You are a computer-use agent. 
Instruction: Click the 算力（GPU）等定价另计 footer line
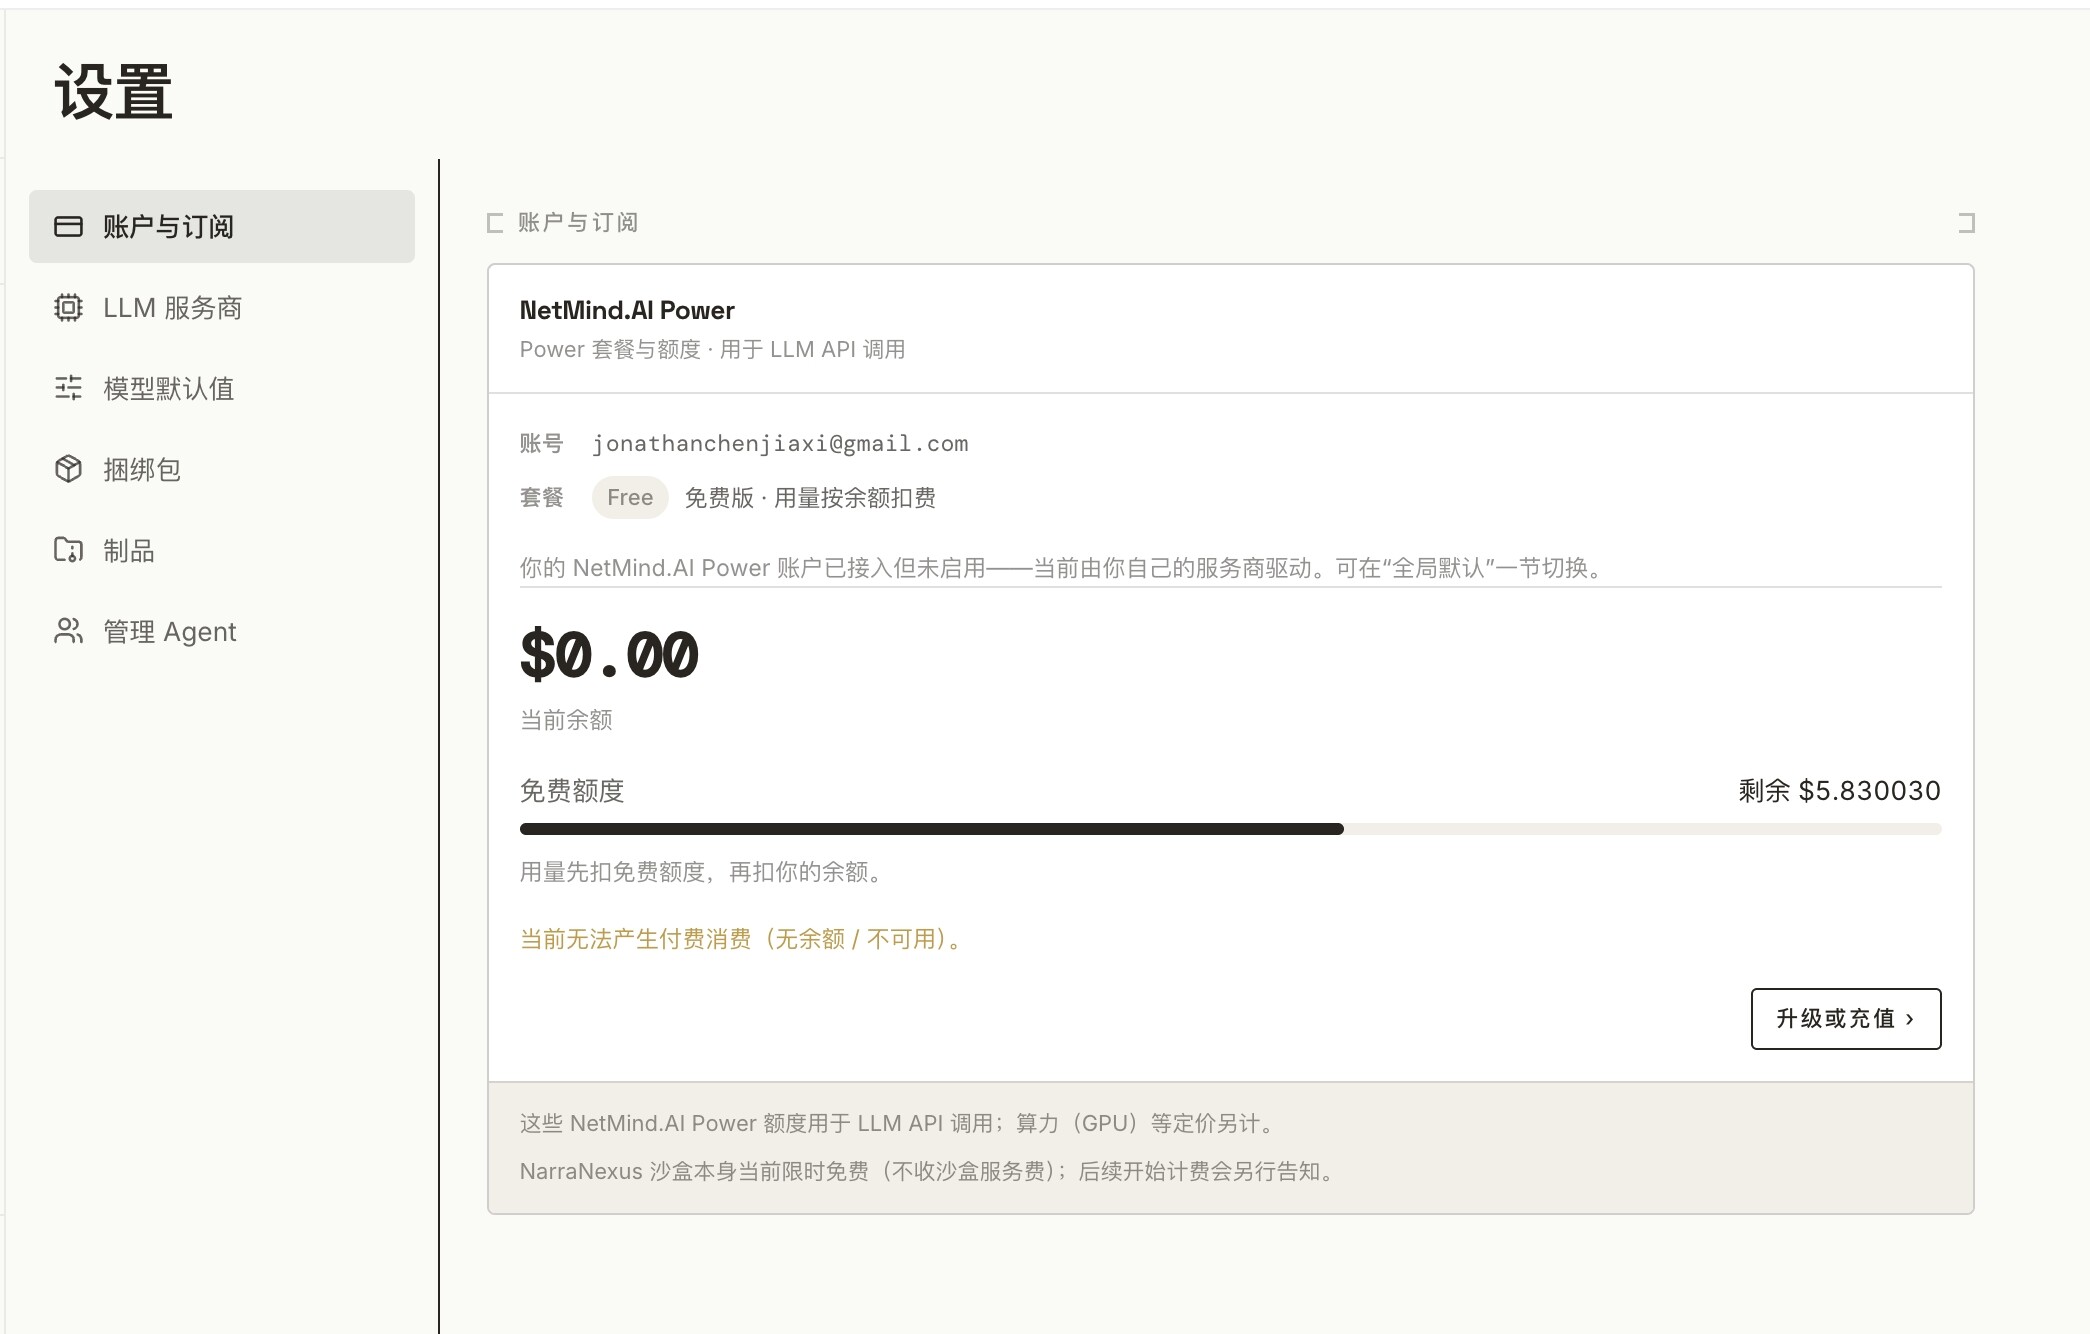coord(898,1123)
